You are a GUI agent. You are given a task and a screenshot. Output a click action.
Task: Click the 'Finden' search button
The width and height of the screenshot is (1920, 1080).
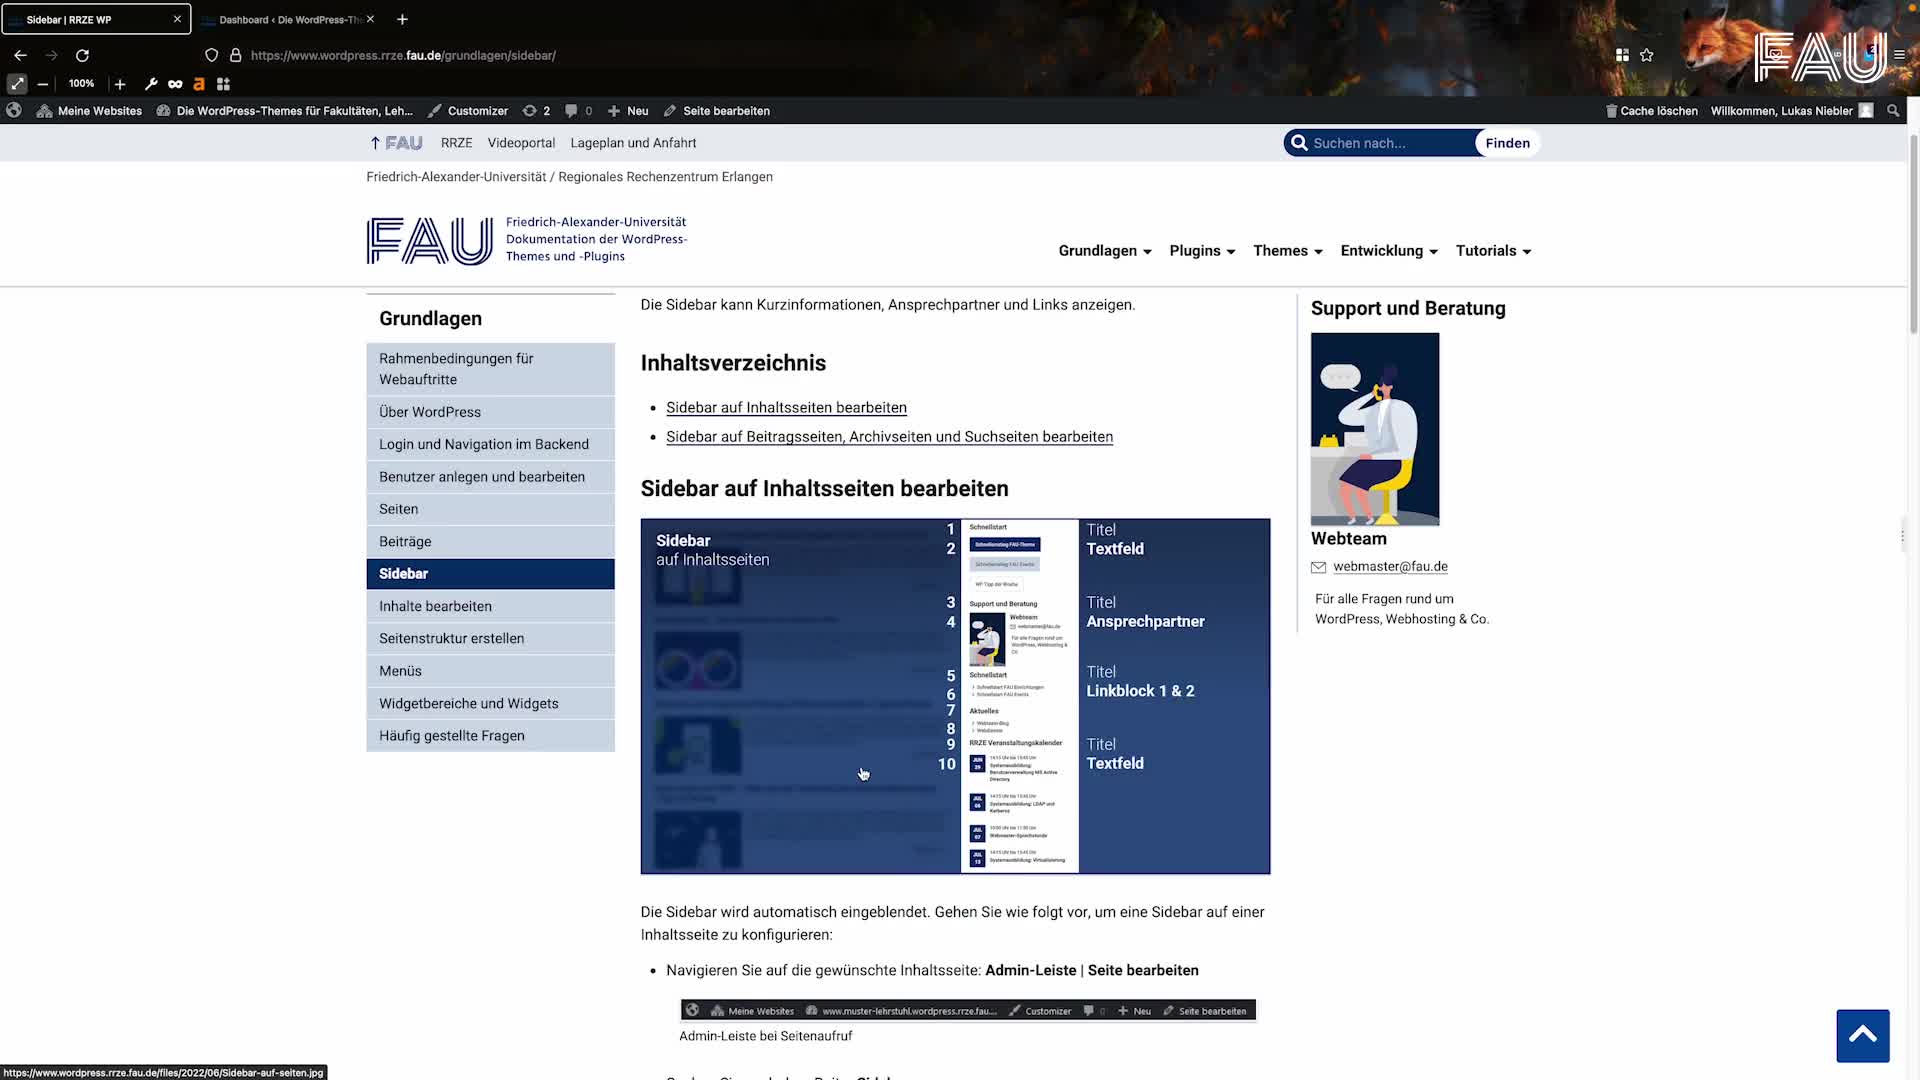click(1506, 143)
